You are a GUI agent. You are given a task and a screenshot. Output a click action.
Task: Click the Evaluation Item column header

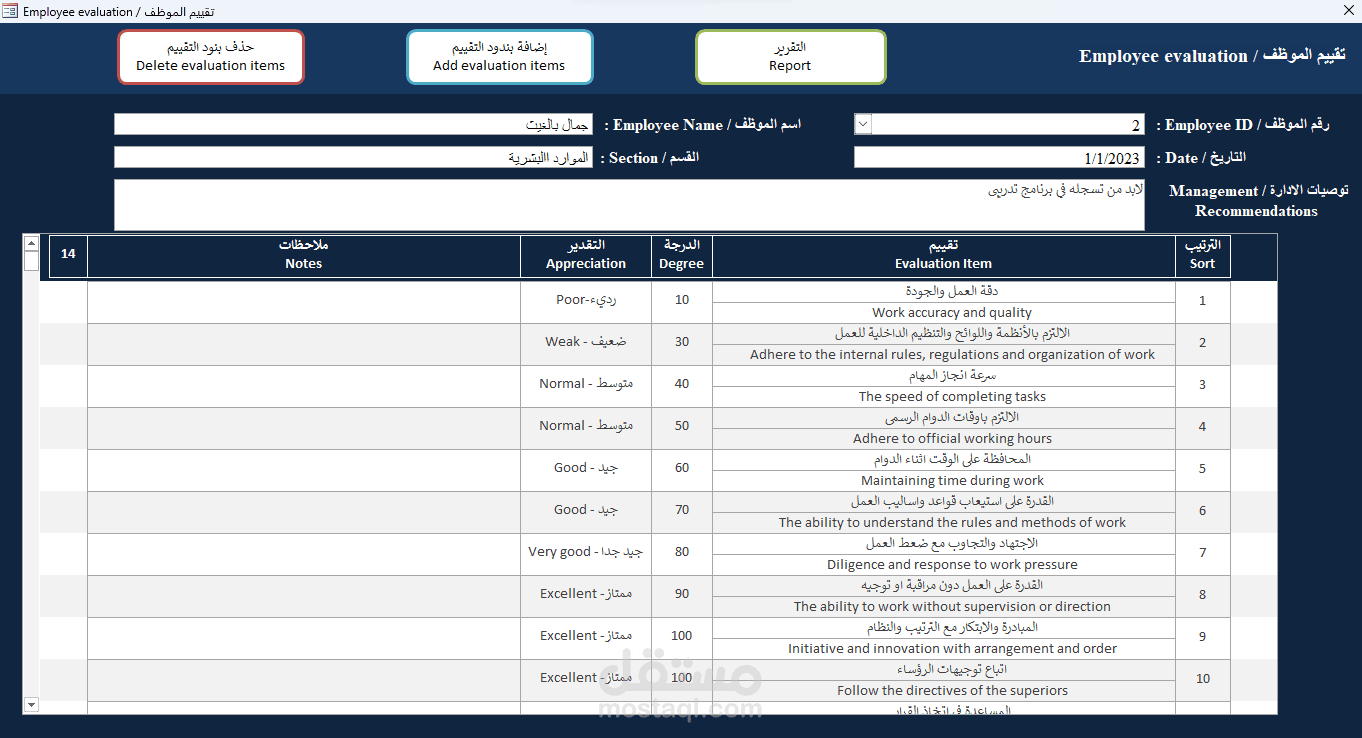point(944,256)
